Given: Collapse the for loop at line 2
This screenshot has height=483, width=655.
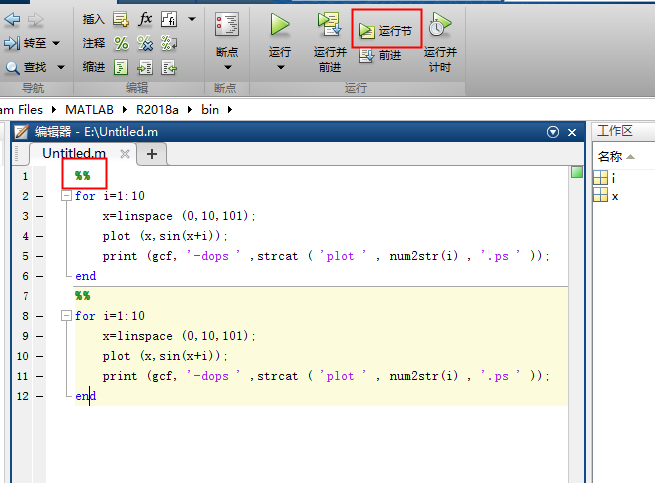Looking at the screenshot, I should click(66, 196).
